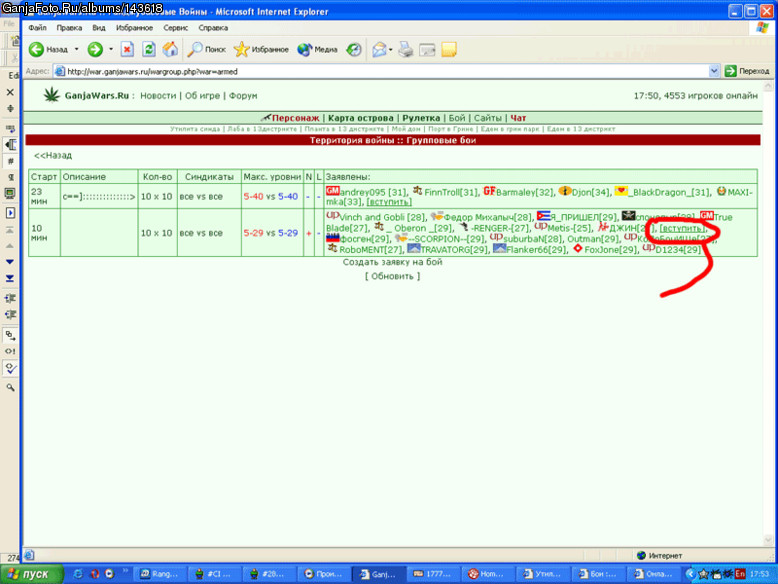Screen dimensions: 778x584
Task: Go to Персонаж page
Action: pyautogui.click(x=295, y=118)
